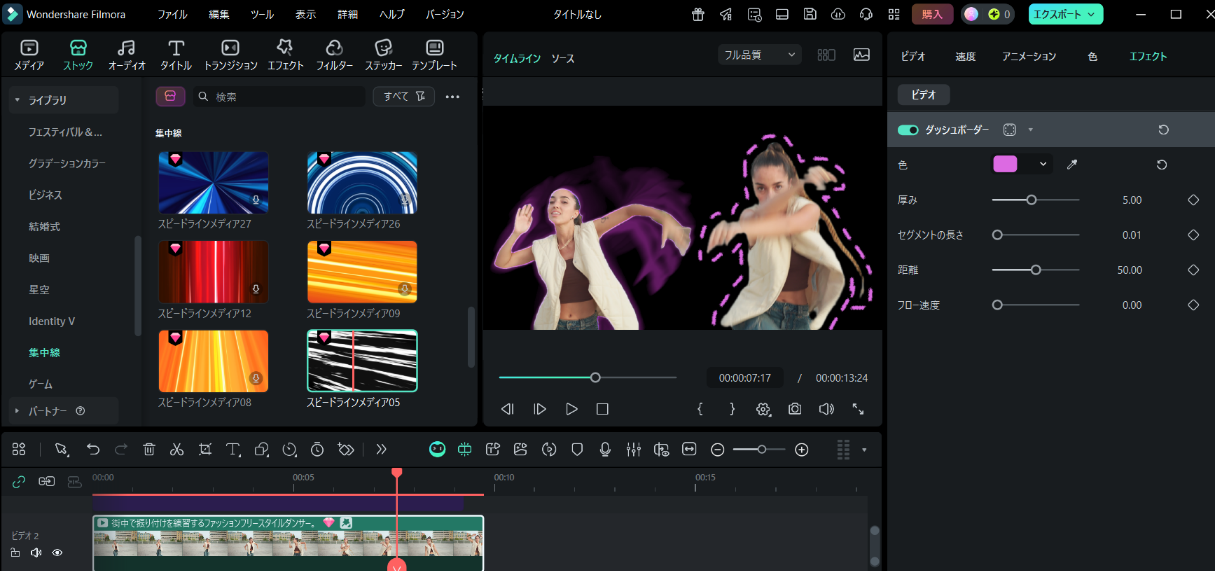The width and height of the screenshot is (1215, 571).
Task: Click the eyedropper color picker icon
Action: tap(1072, 165)
